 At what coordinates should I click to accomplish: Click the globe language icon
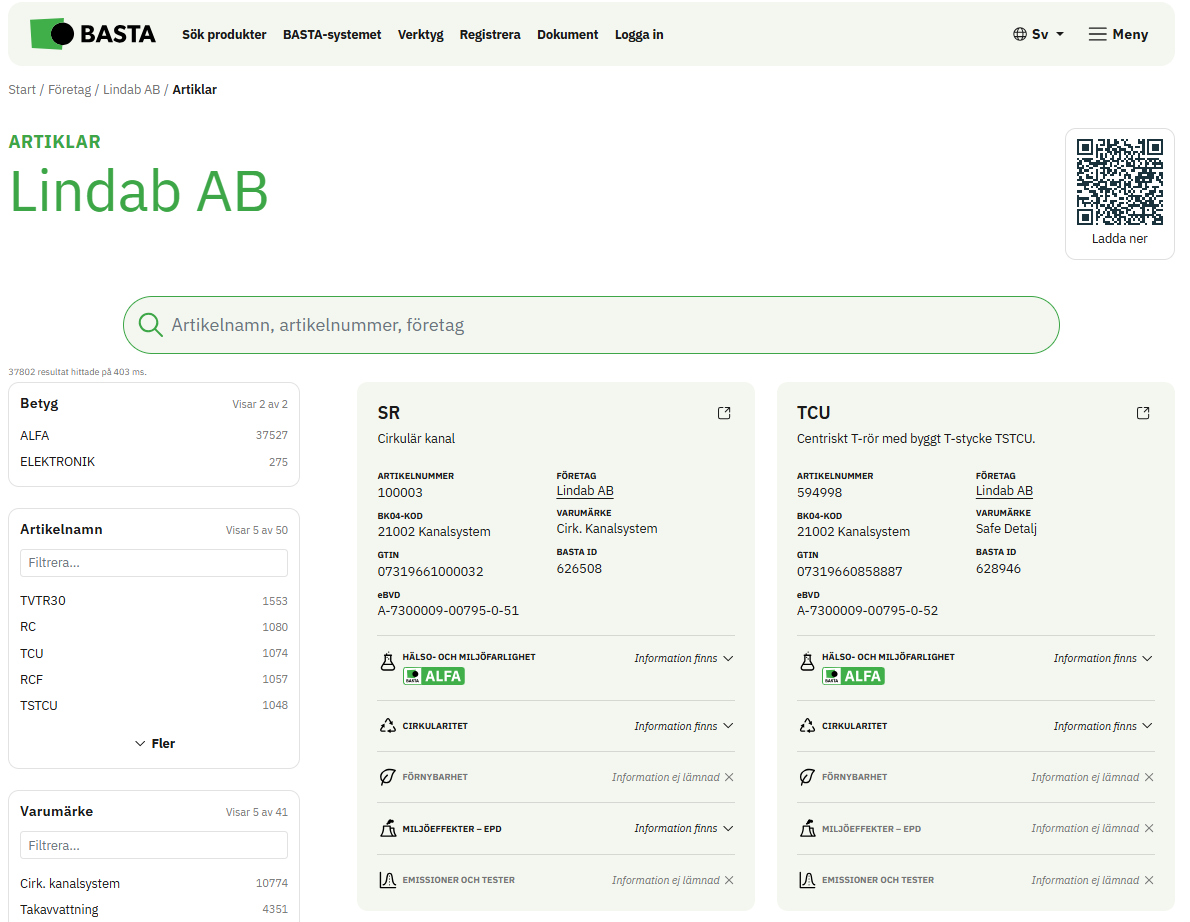[x=1020, y=34]
